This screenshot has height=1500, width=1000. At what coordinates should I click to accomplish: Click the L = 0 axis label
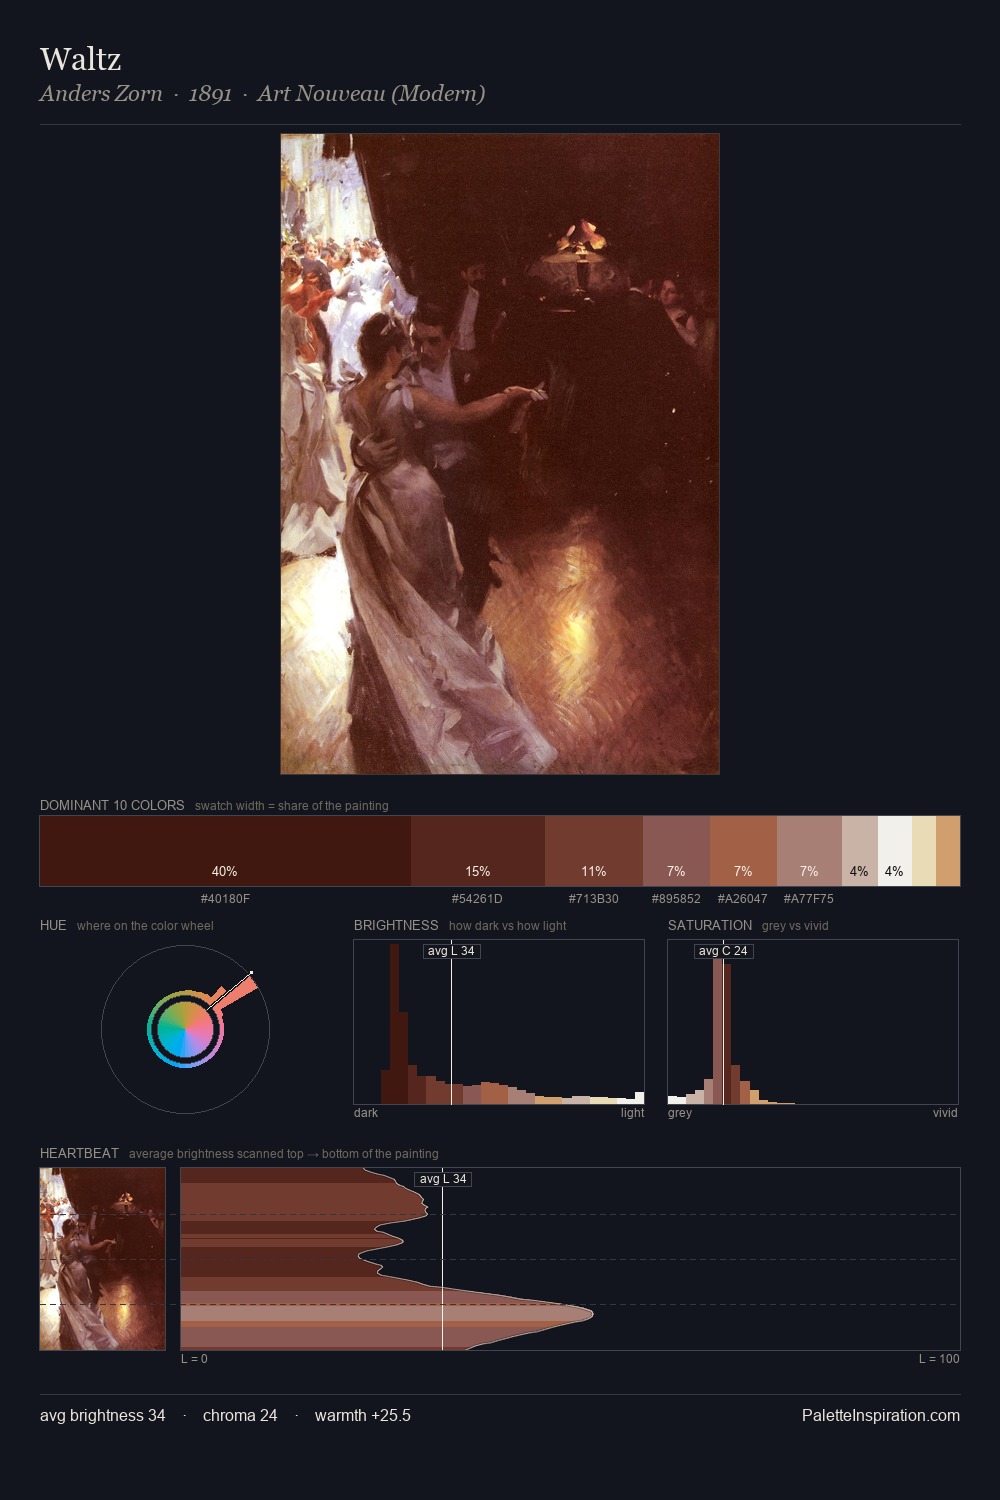194,1359
